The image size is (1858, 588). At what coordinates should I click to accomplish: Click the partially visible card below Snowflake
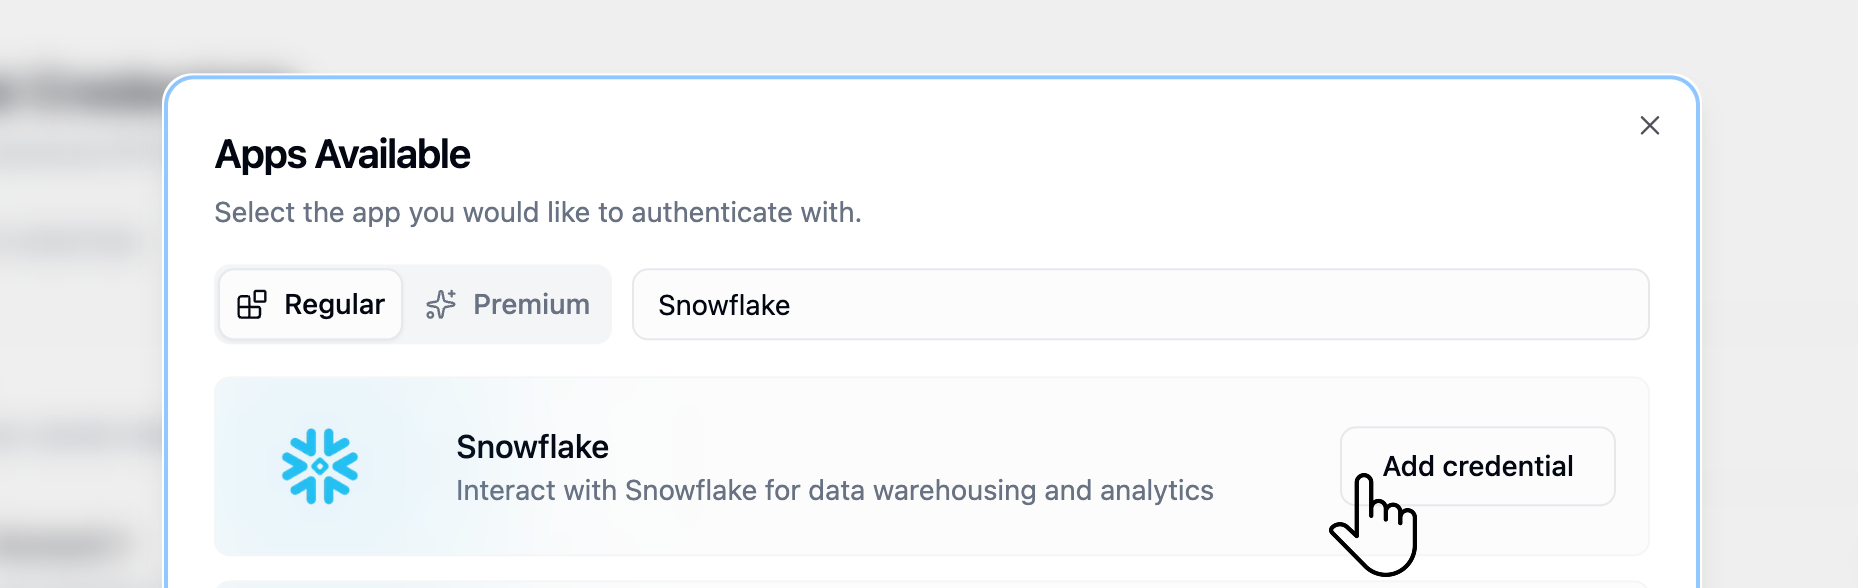pos(930,584)
